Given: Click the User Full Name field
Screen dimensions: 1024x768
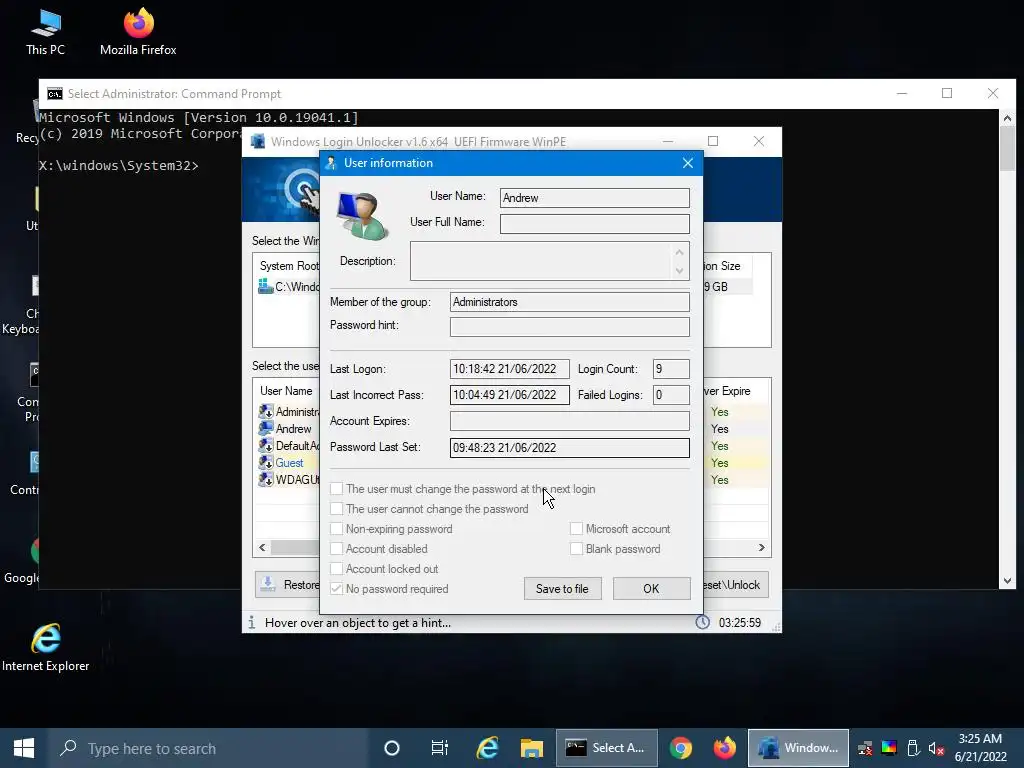Looking at the screenshot, I should pos(594,224).
